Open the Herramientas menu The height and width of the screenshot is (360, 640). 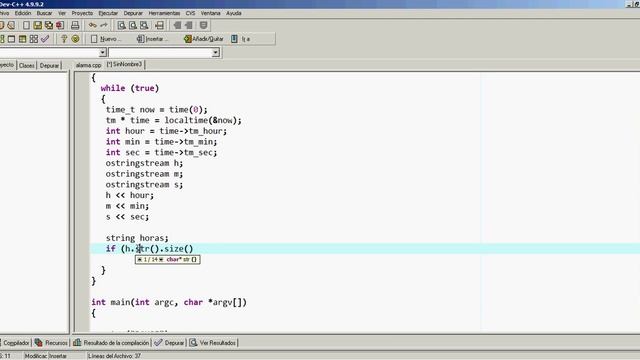[164, 13]
